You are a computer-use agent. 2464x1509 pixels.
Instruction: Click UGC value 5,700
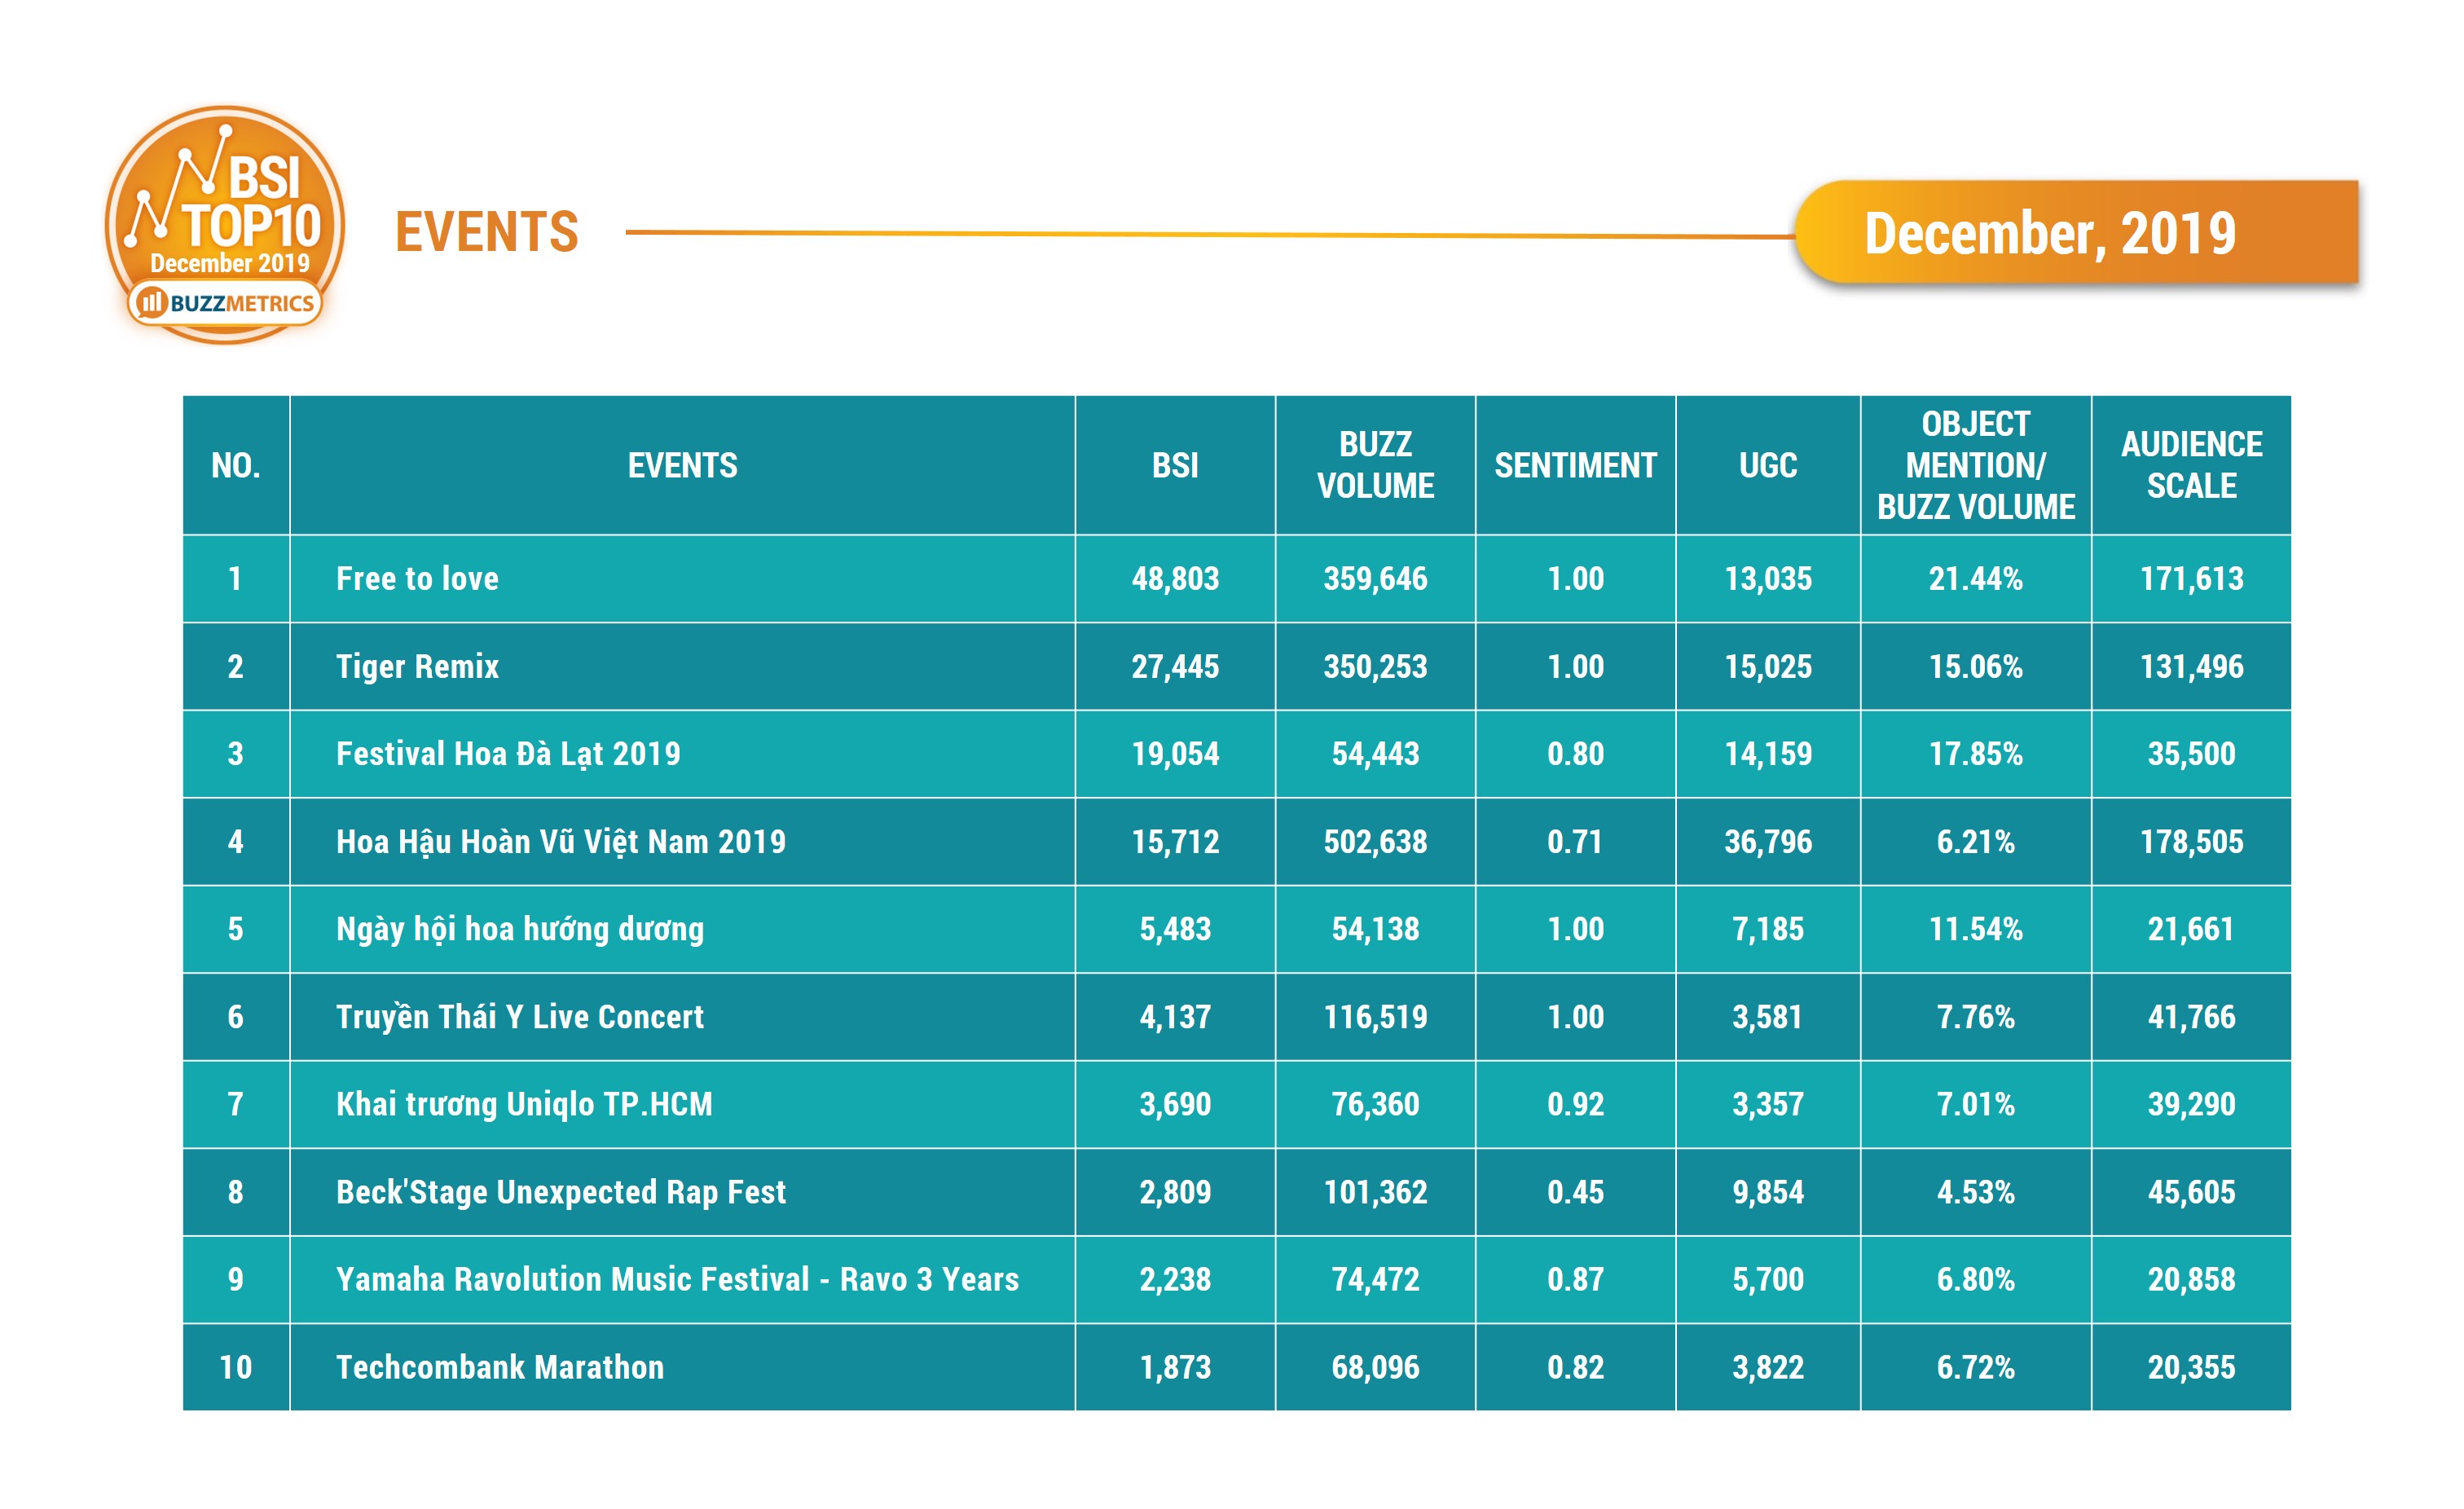click(x=1768, y=1280)
